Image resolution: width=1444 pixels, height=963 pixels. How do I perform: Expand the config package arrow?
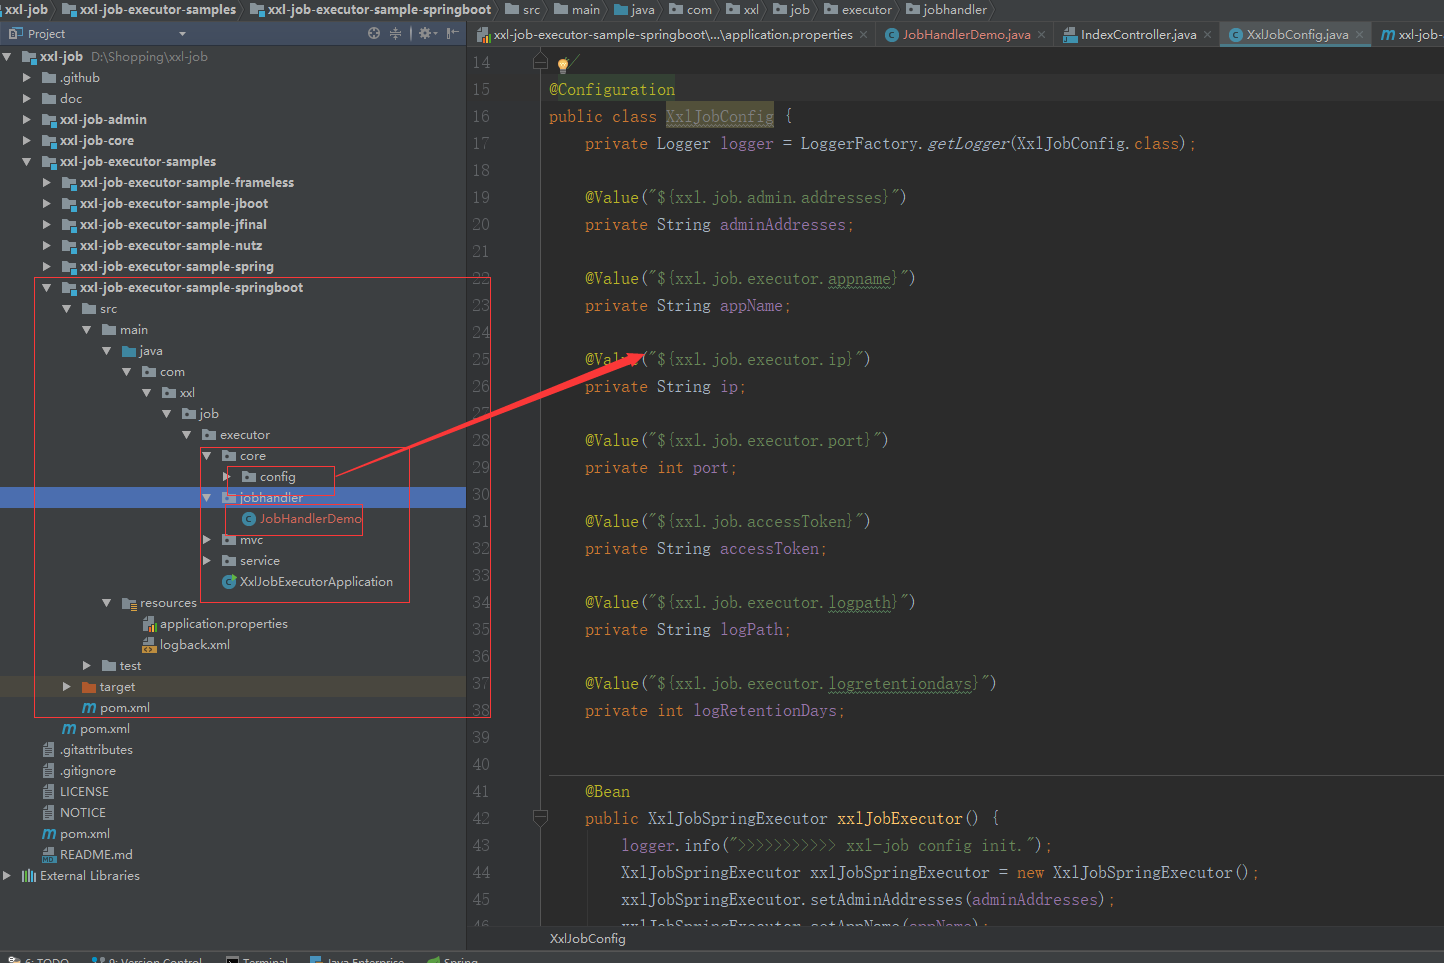point(227,477)
